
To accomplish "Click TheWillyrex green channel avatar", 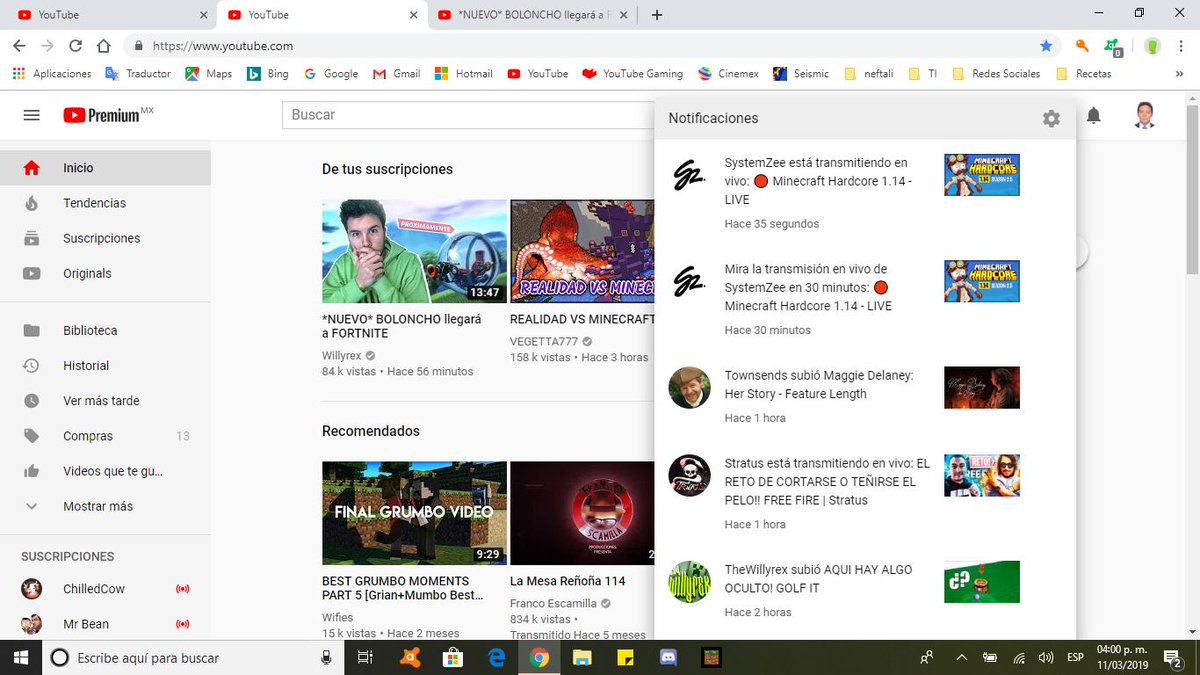I will 689,582.
